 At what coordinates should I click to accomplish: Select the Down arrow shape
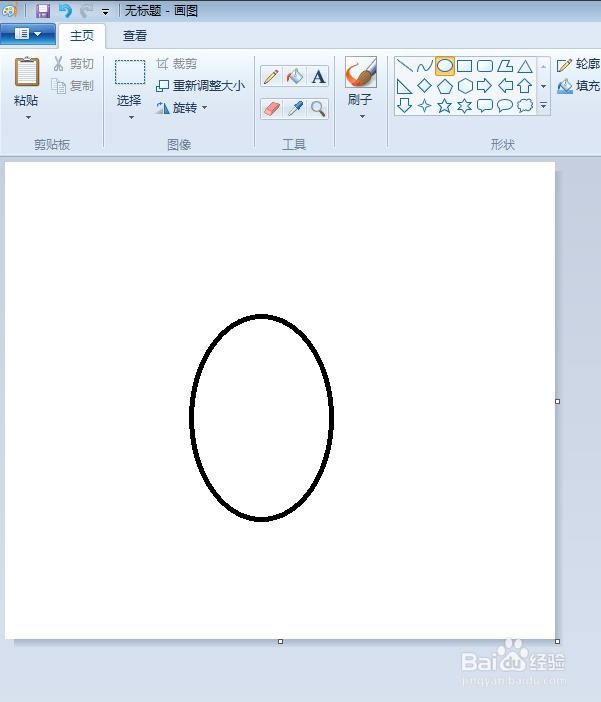point(404,106)
